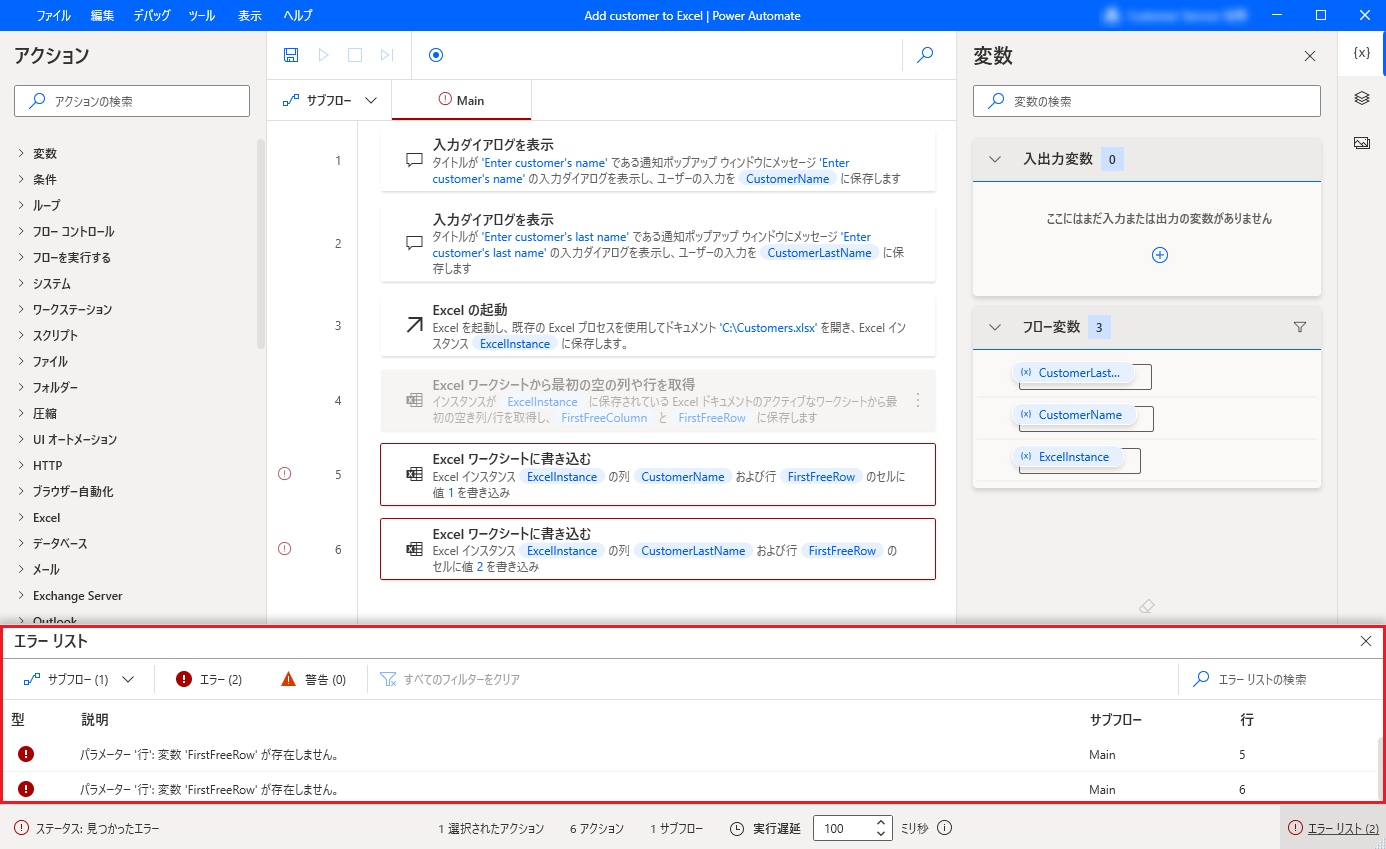Select action 1 入力ダイアログを表示

pos(658,160)
